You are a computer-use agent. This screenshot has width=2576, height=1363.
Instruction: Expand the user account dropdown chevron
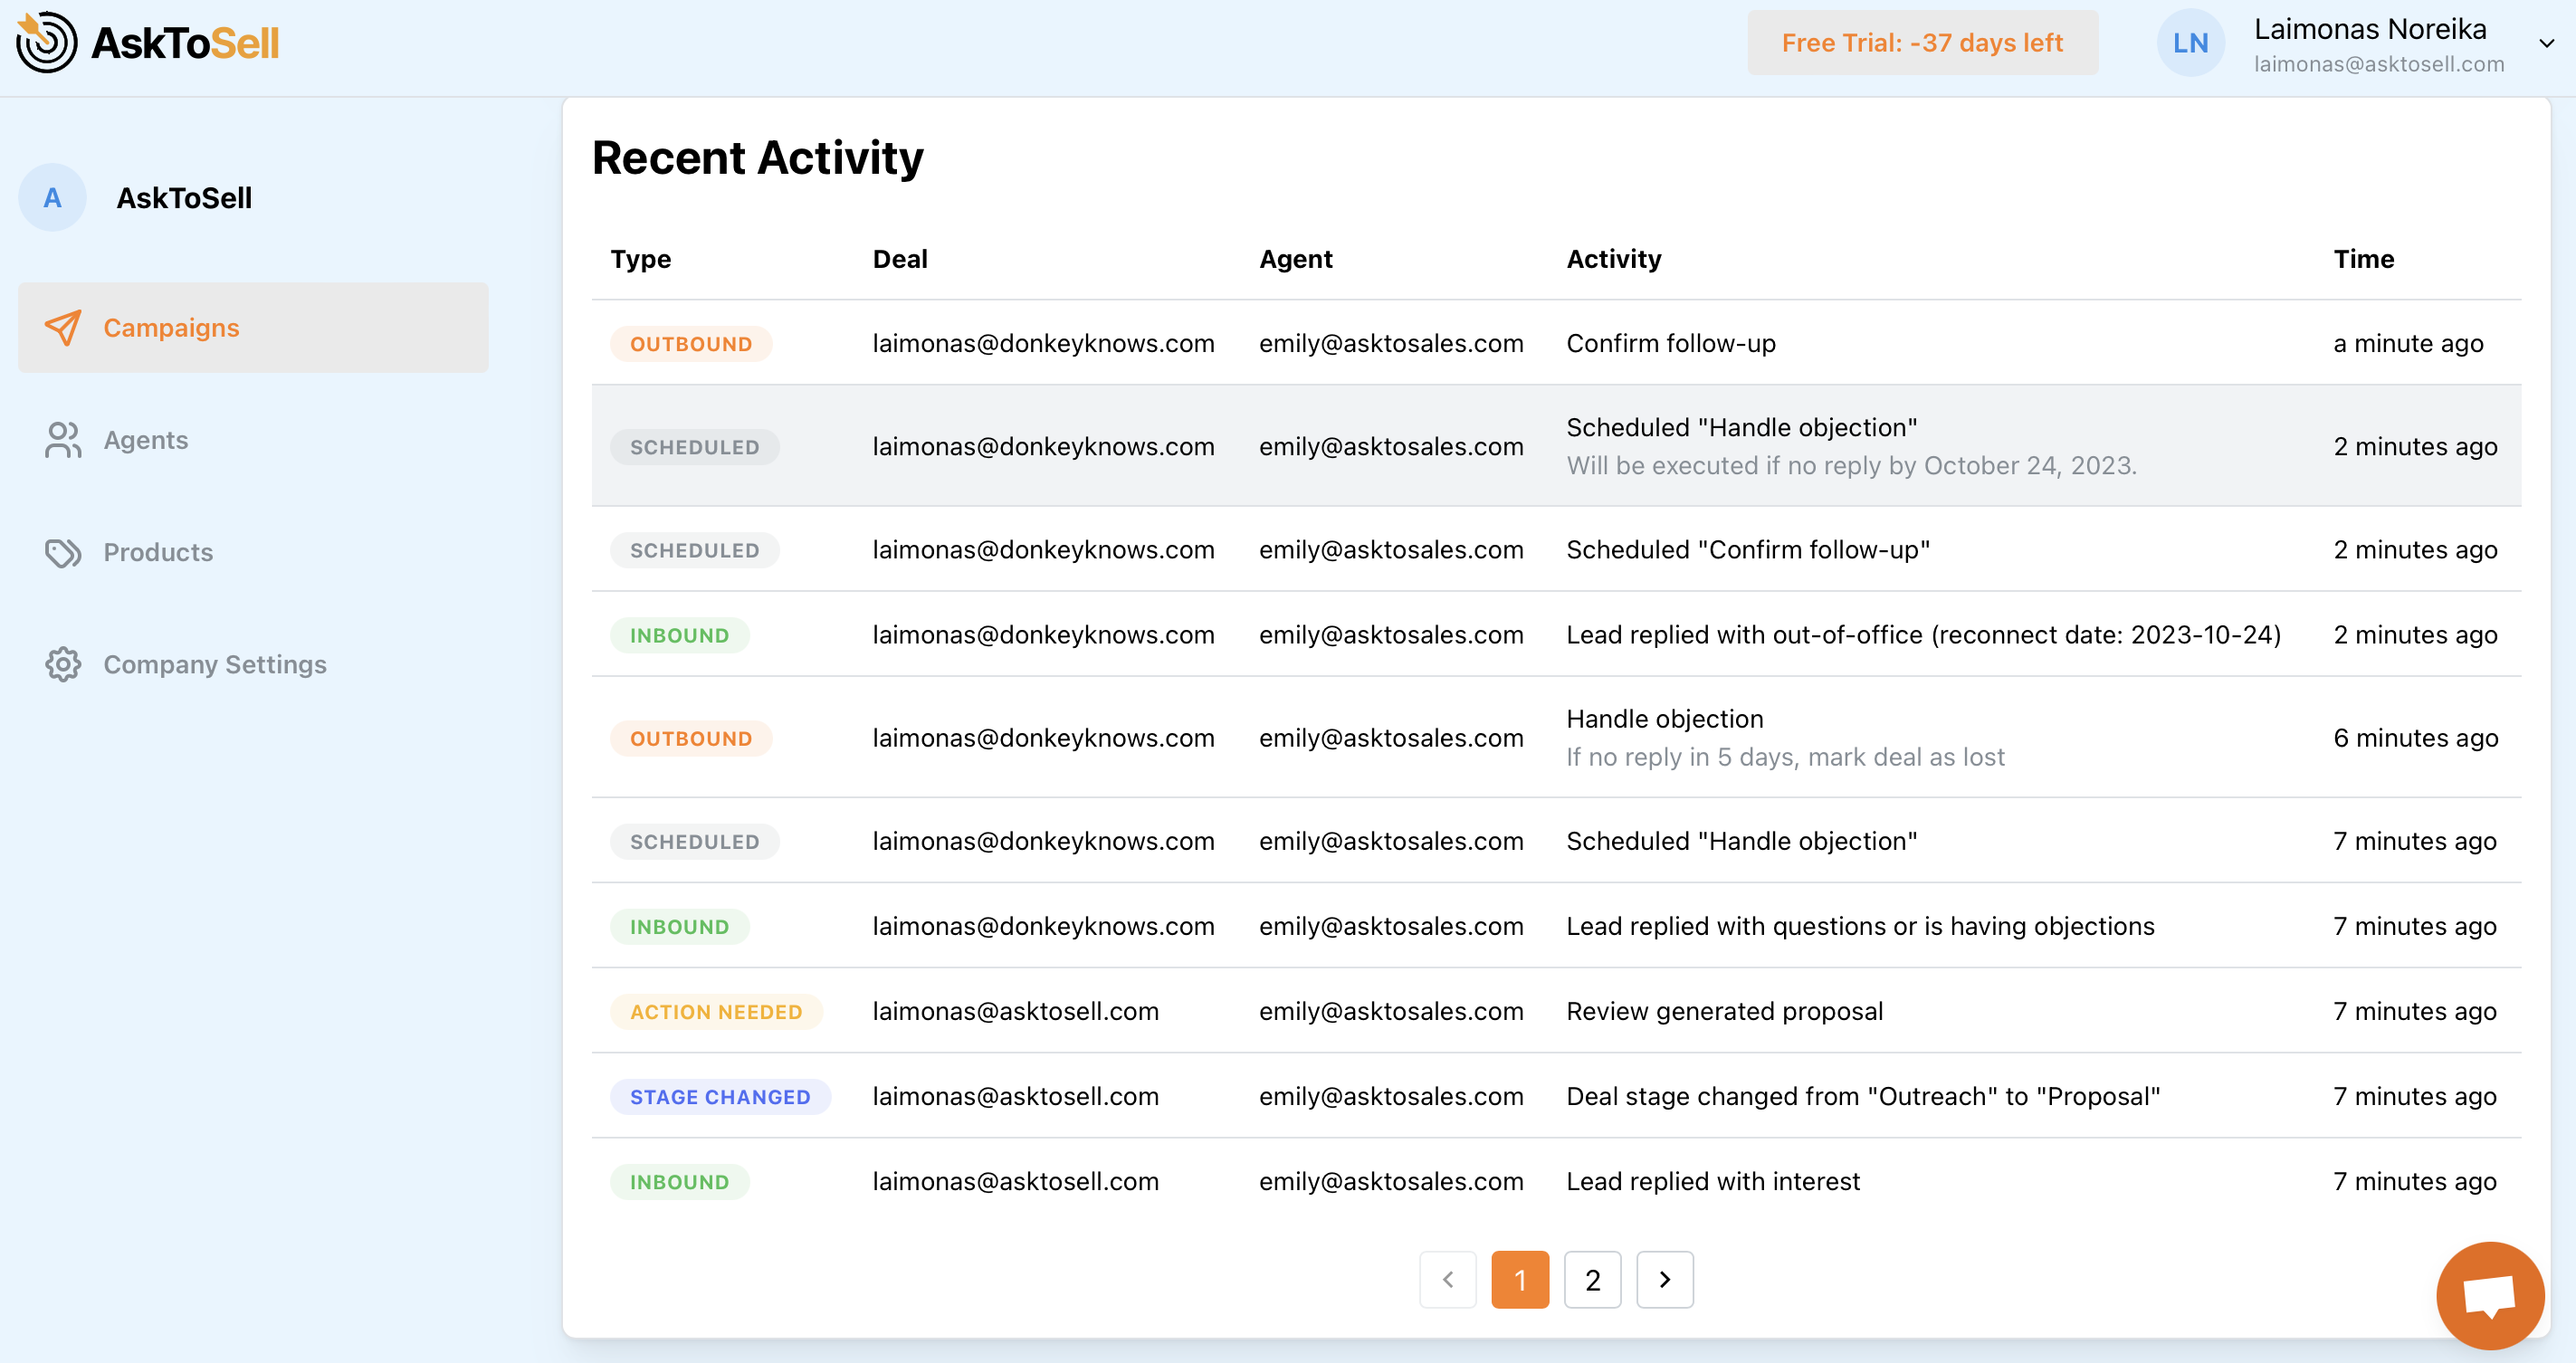point(2546,43)
